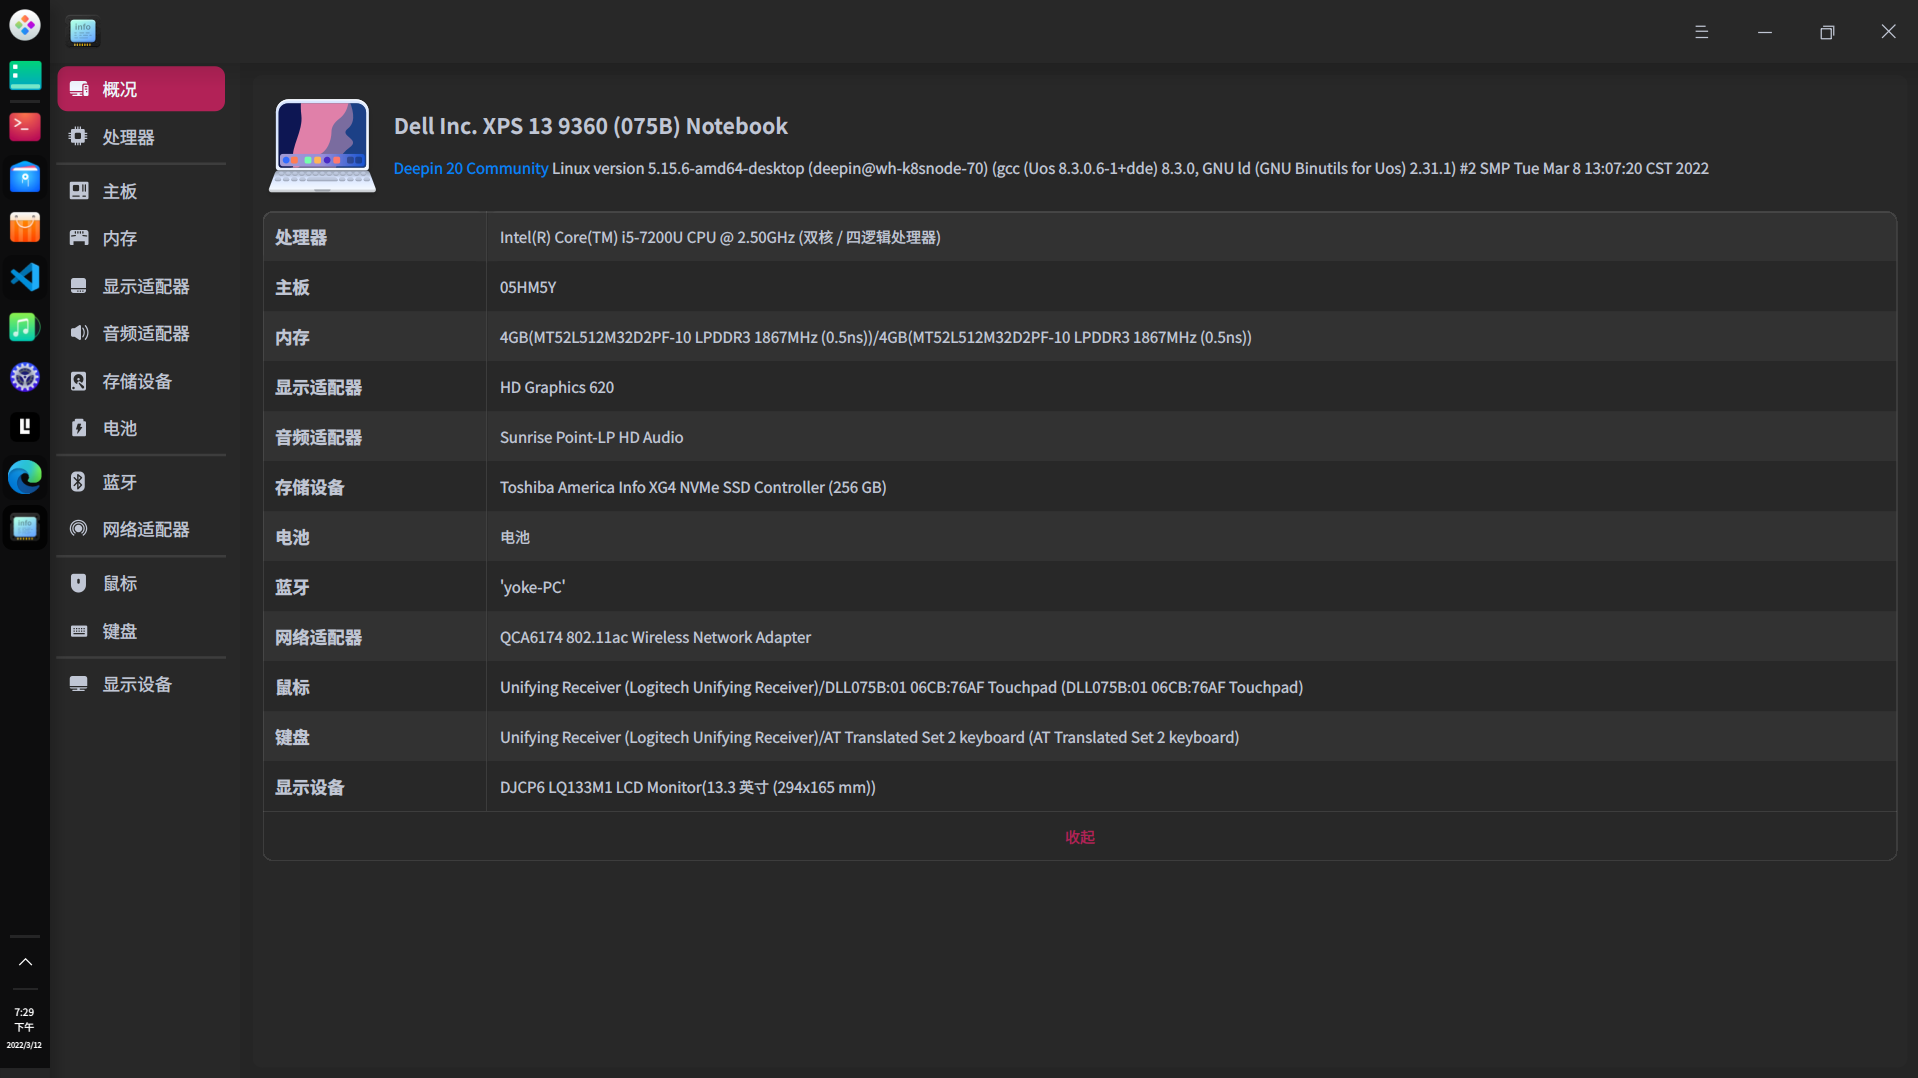Click the 电池 label in the overview table
This screenshot has height=1078, width=1918.
coord(292,537)
